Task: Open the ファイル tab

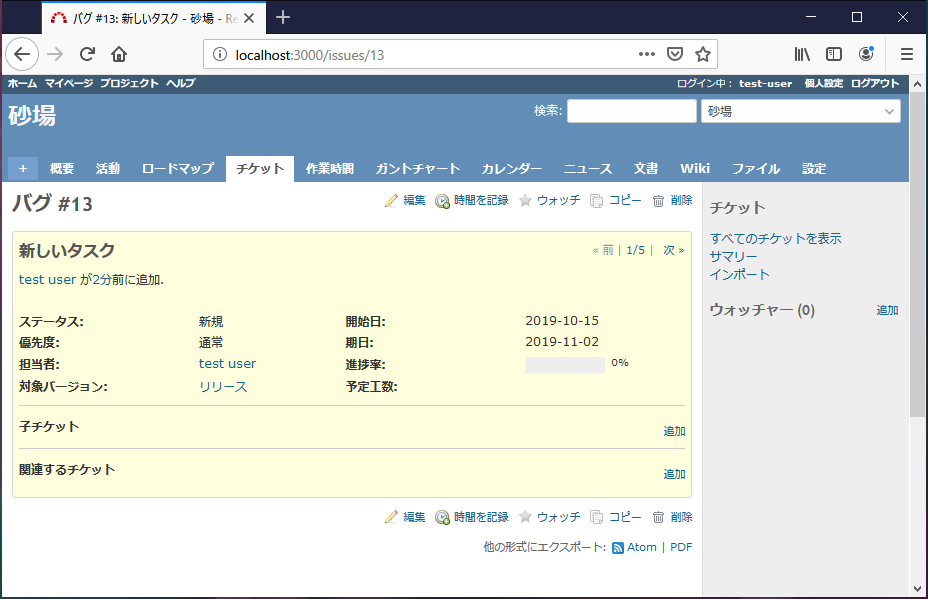Action: pos(756,169)
